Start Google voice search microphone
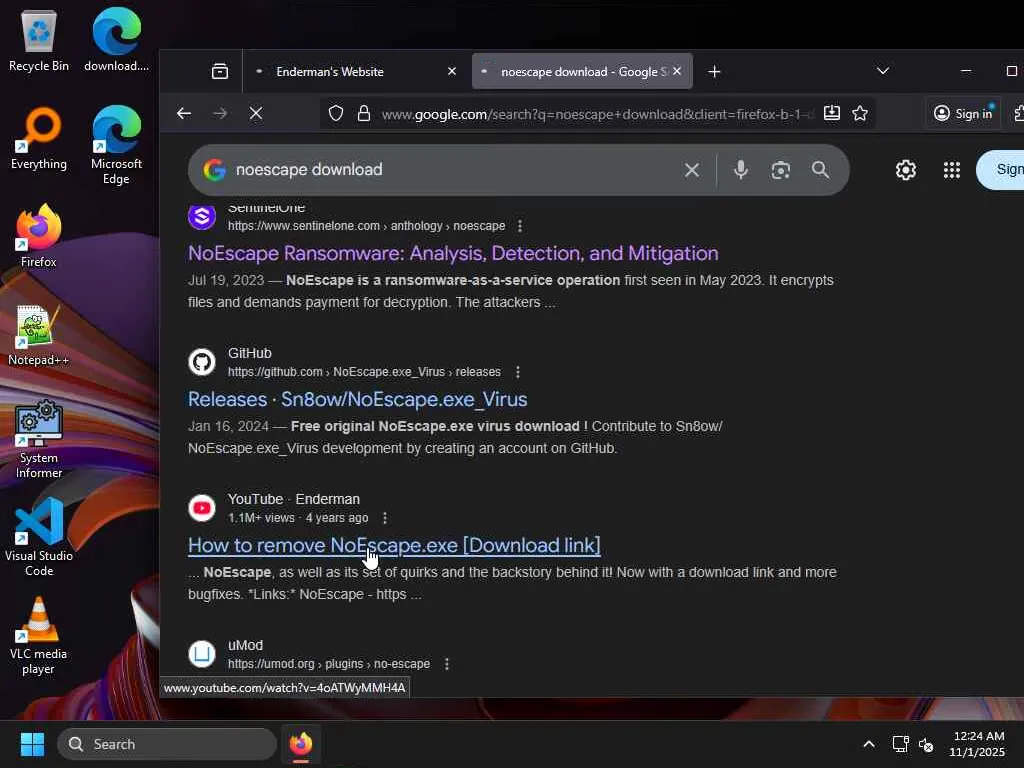1024x768 pixels. [741, 170]
